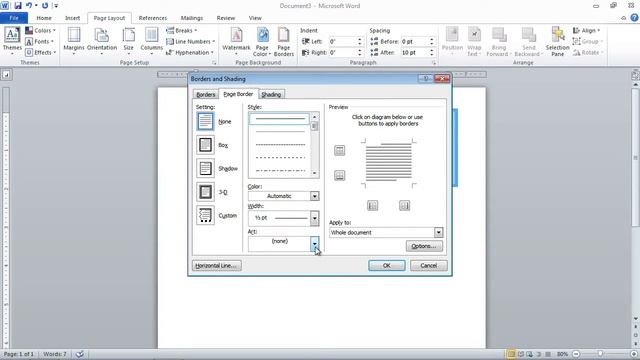Click the Margins icon
The height and width of the screenshot is (360, 640).
[74, 41]
